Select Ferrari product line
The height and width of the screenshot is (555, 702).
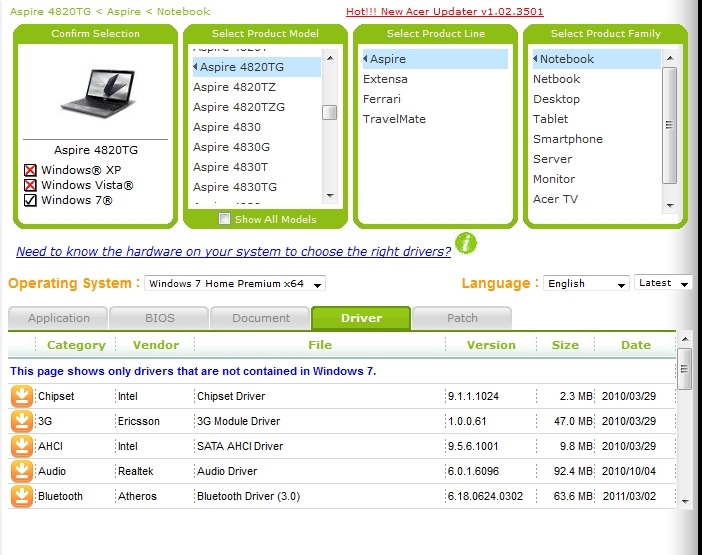(x=381, y=99)
